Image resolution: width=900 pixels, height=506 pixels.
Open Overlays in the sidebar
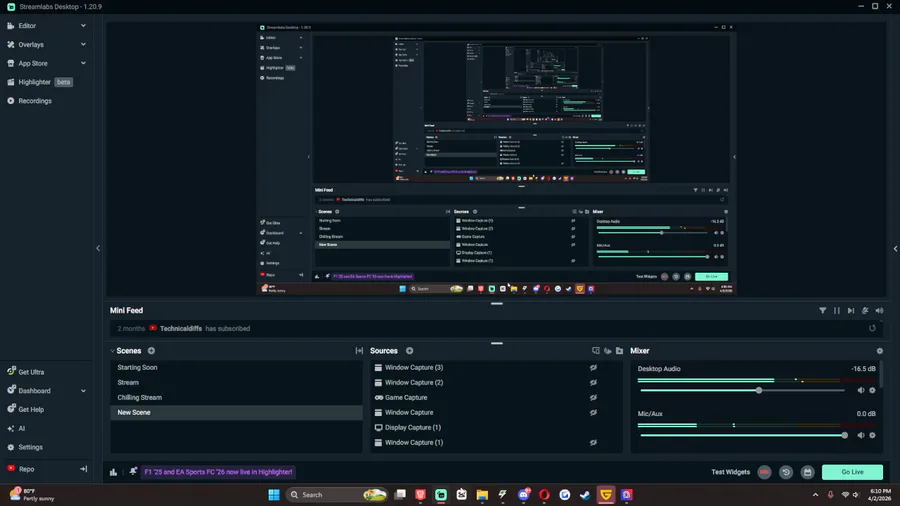[30, 45]
